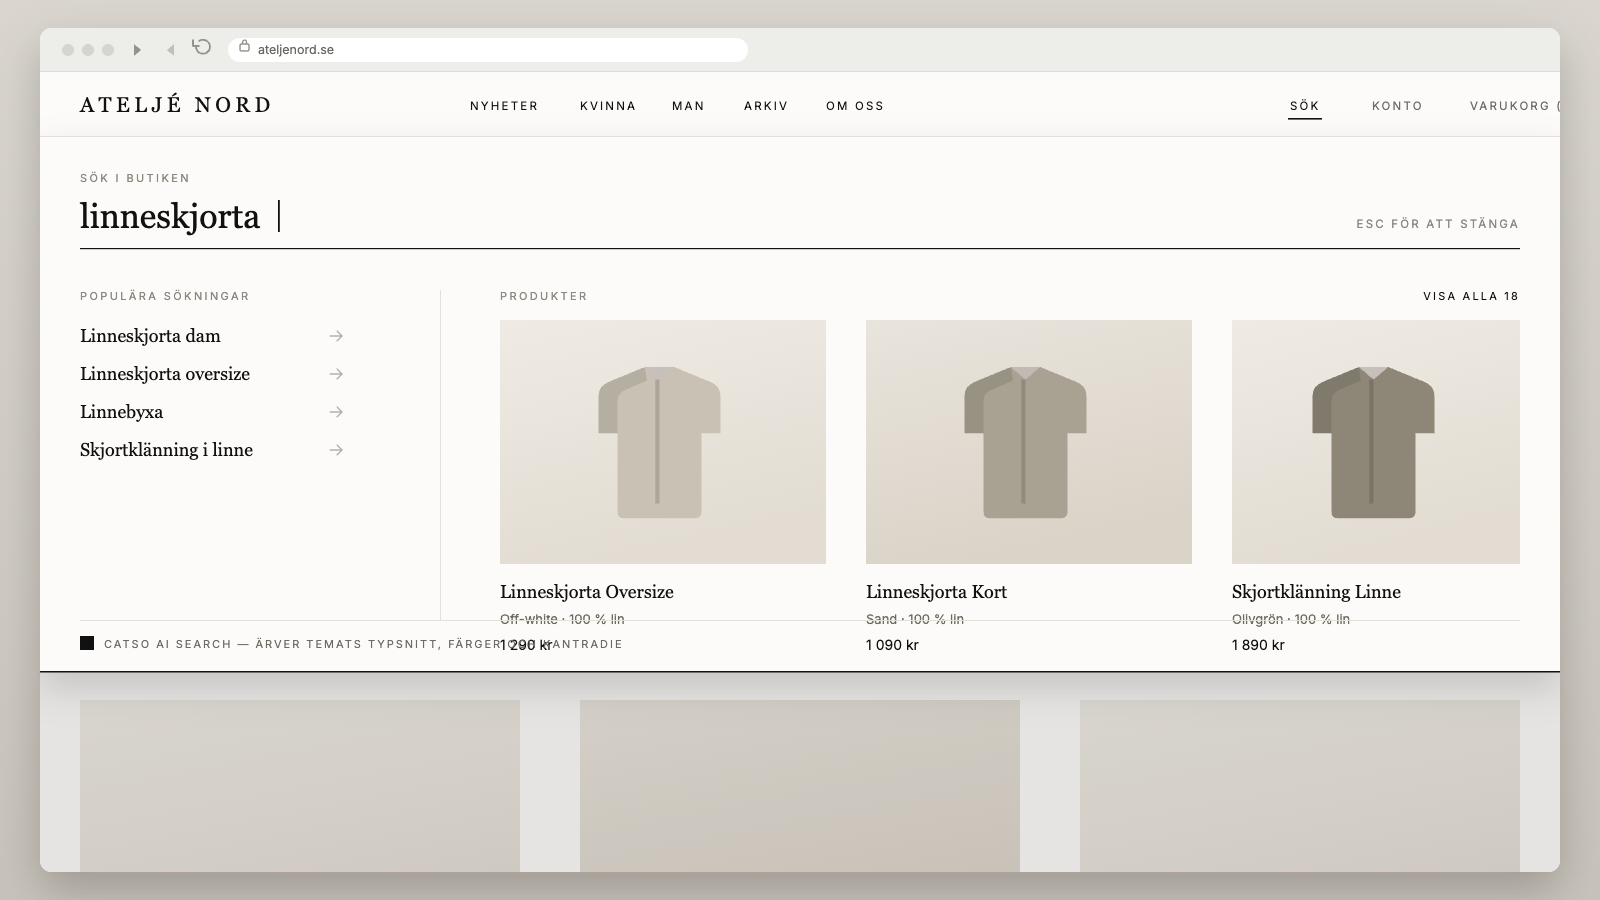The image size is (1600, 900).
Task: Open the MAN menu item
Action: (688, 106)
